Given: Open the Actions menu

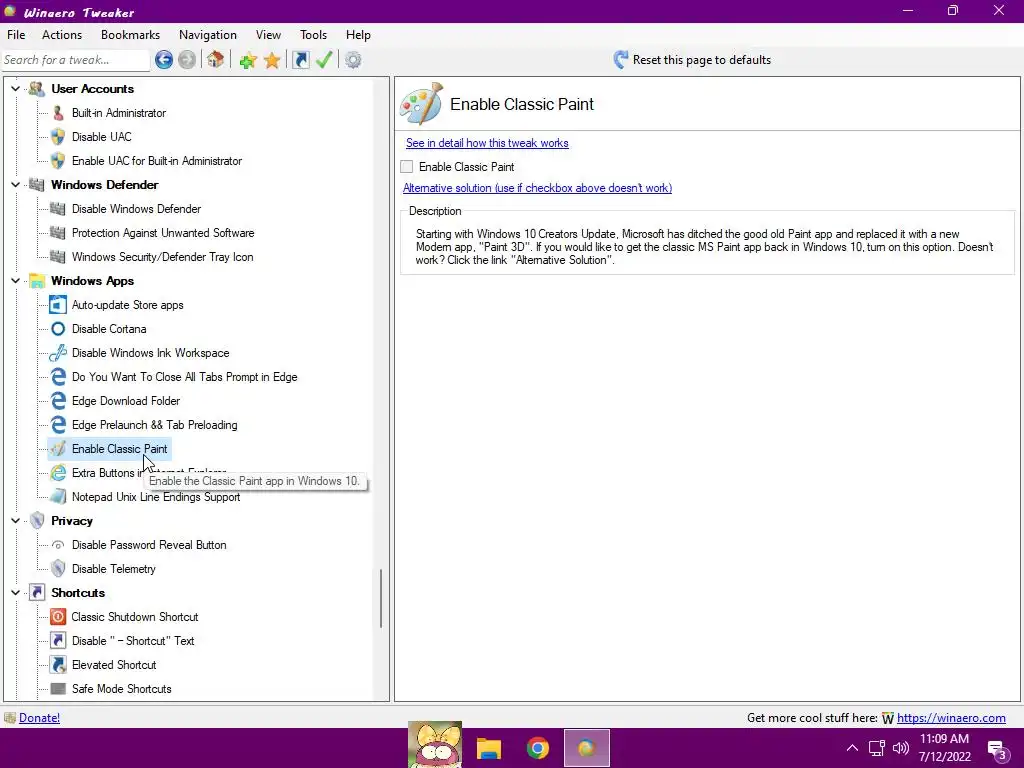Looking at the screenshot, I should pyautogui.click(x=62, y=35).
